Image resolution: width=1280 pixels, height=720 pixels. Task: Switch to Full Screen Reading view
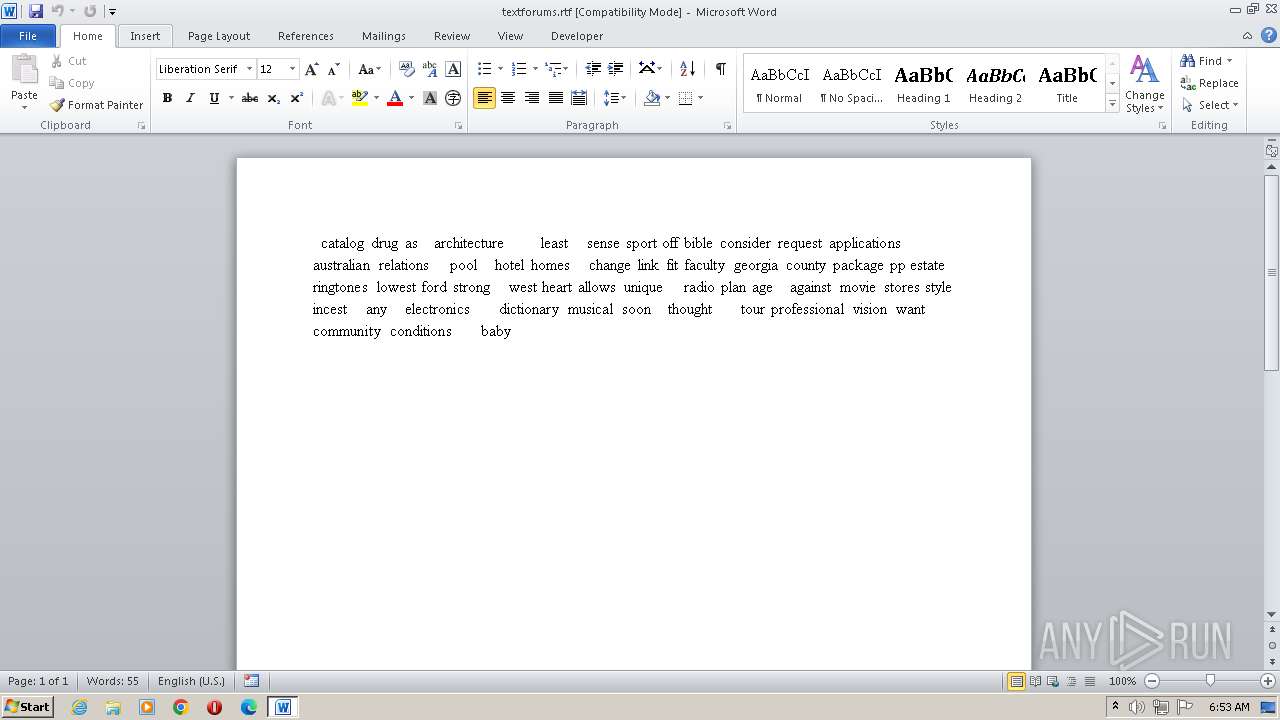1035,681
